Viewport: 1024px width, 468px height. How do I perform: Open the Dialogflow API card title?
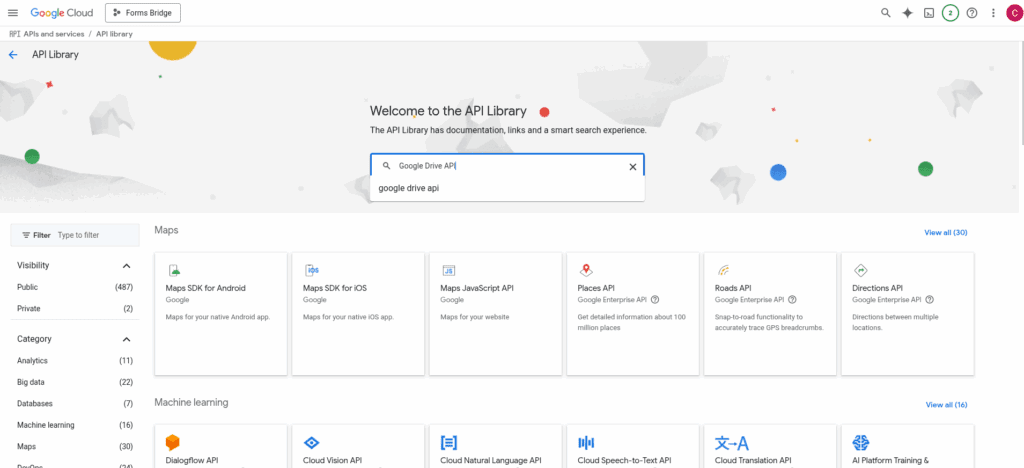tap(191, 460)
